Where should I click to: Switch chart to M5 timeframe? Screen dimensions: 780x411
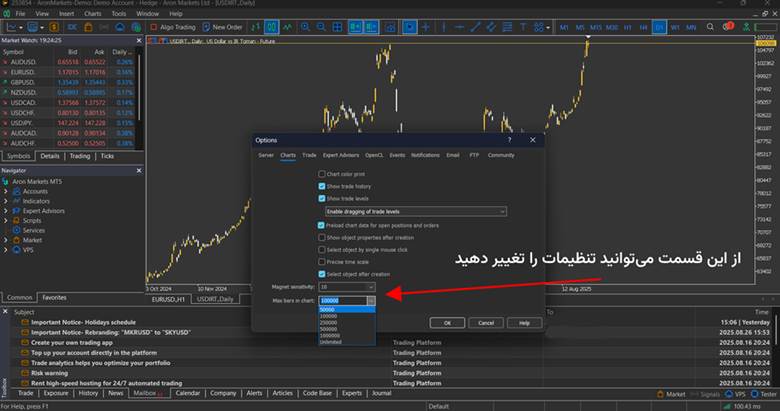[580, 27]
